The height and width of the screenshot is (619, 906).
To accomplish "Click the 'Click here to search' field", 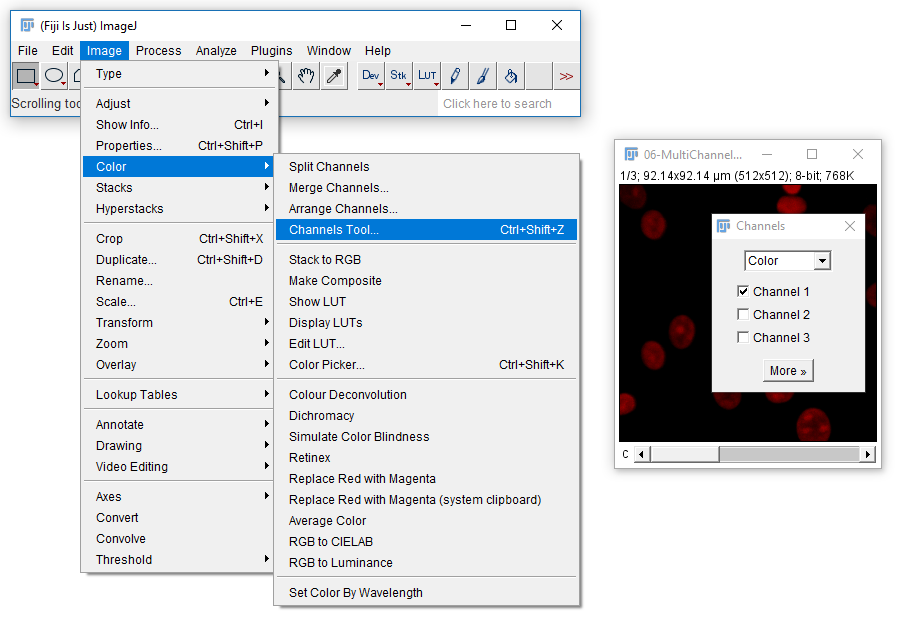I will (509, 103).
